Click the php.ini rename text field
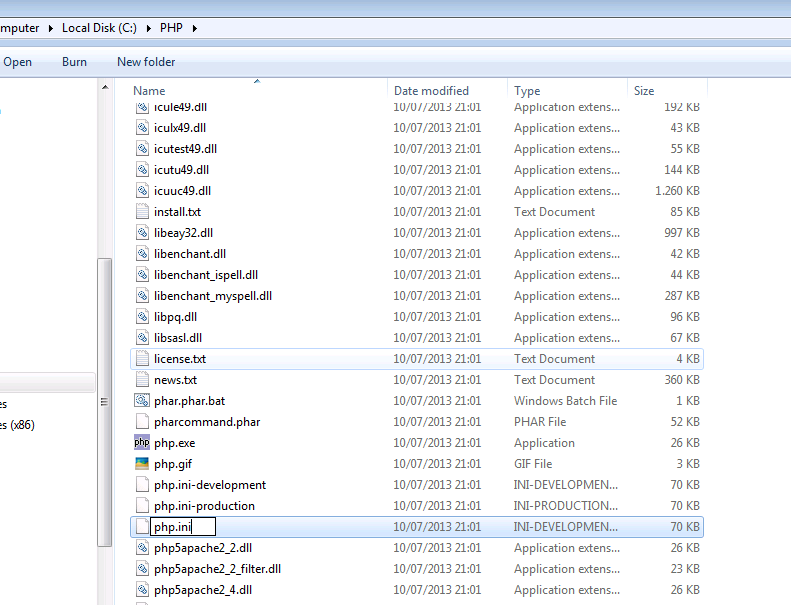This screenshot has height=605, width=791. (x=183, y=527)
